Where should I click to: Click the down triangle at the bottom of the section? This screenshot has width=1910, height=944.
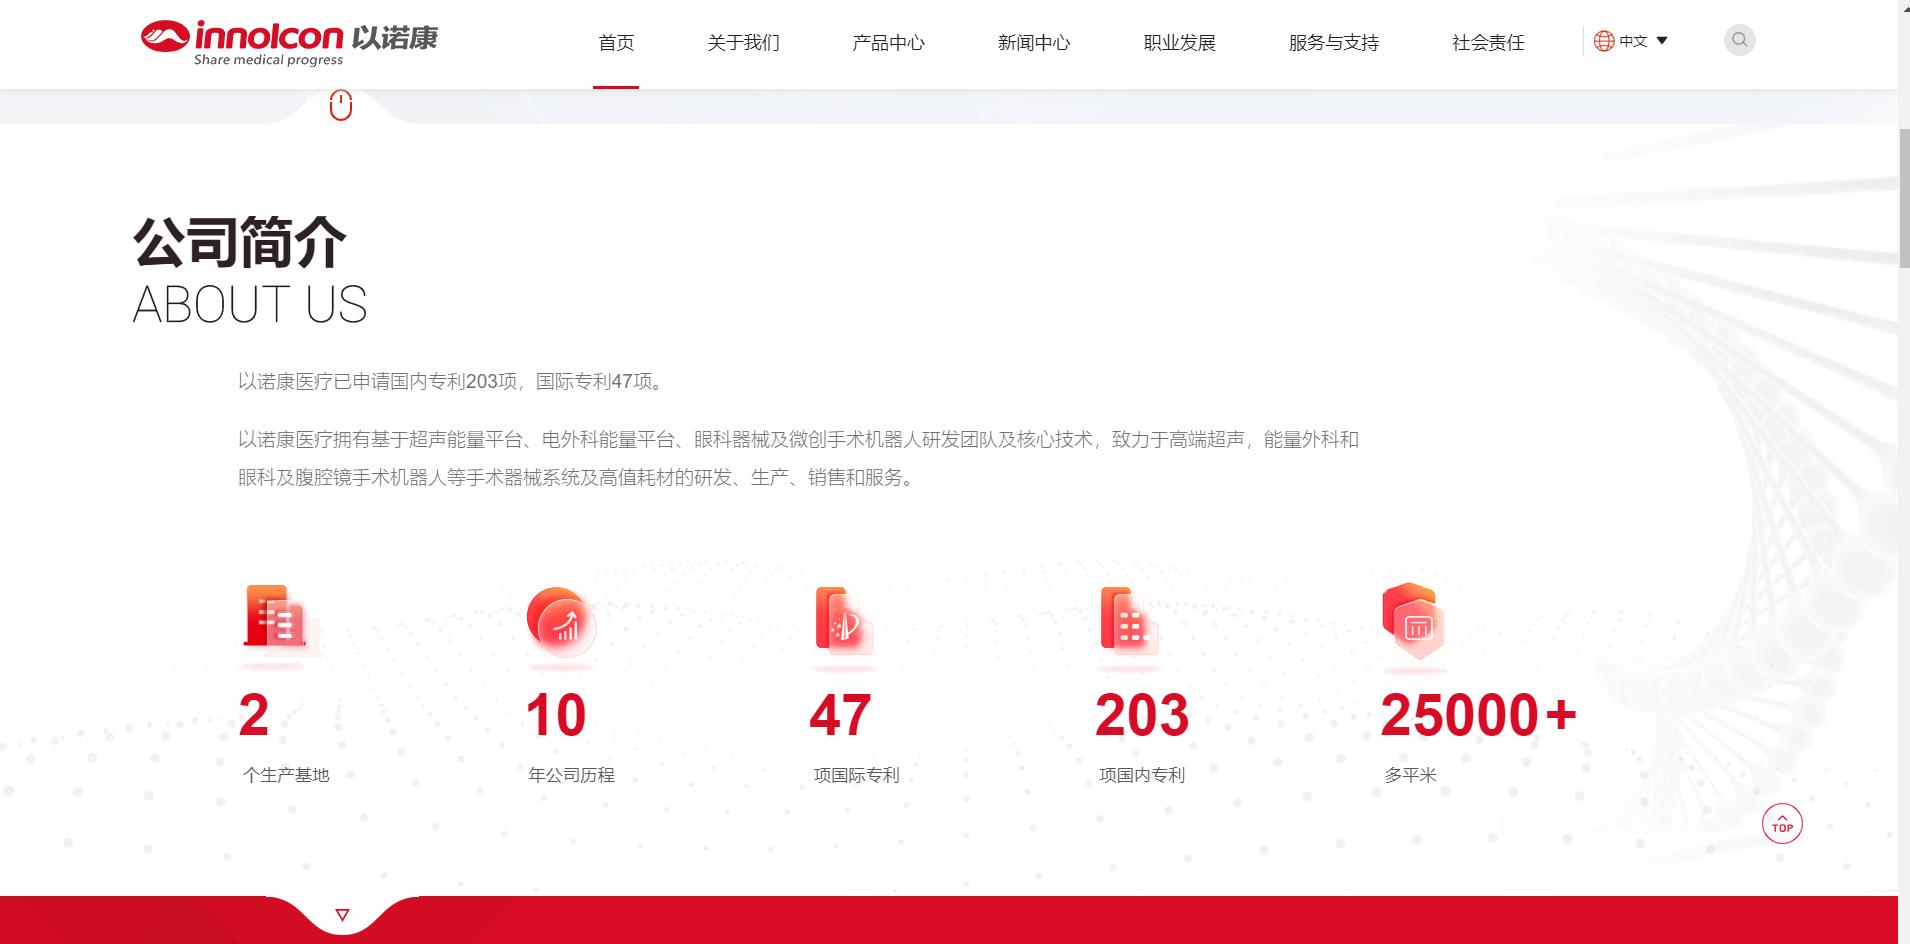[342, 914]
